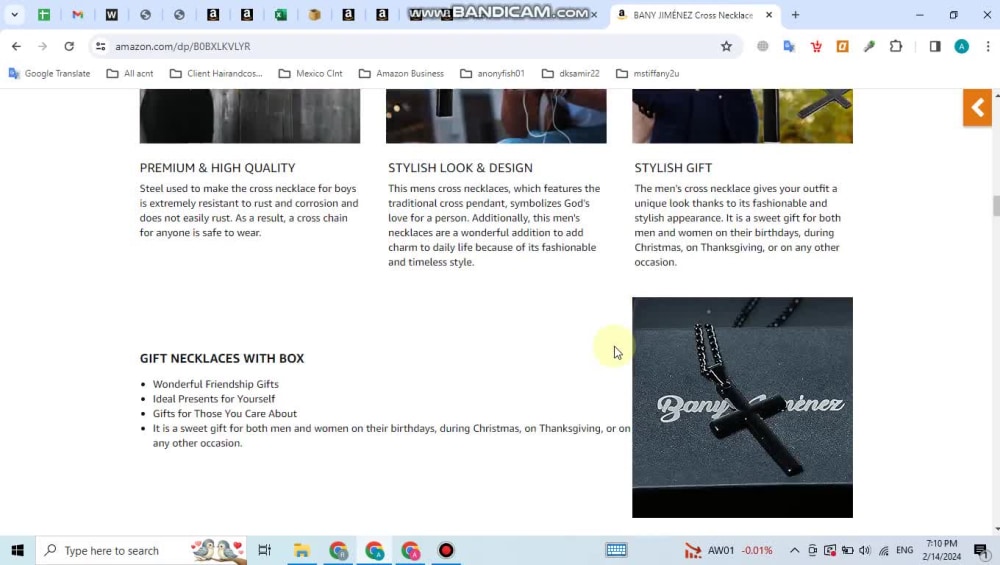Open File Explorer from the taskbar
Screen dimensions: 1000x565
point(302,550)
